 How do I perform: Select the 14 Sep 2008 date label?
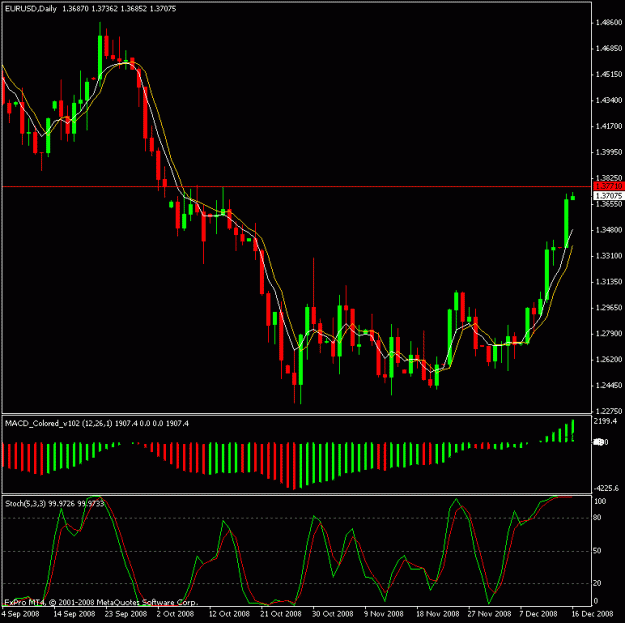point(74,614)
